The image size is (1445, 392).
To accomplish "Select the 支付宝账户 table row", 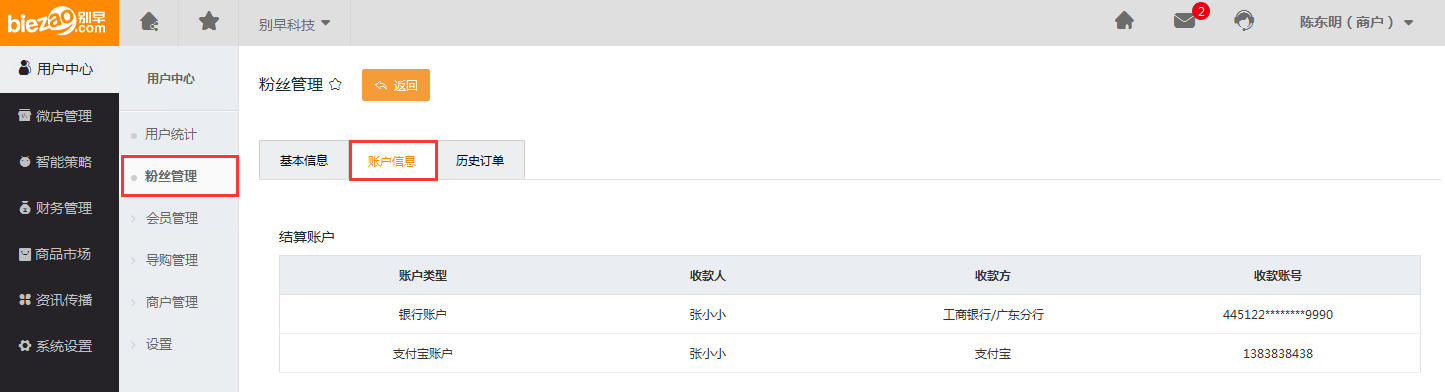I will (850, 353).
